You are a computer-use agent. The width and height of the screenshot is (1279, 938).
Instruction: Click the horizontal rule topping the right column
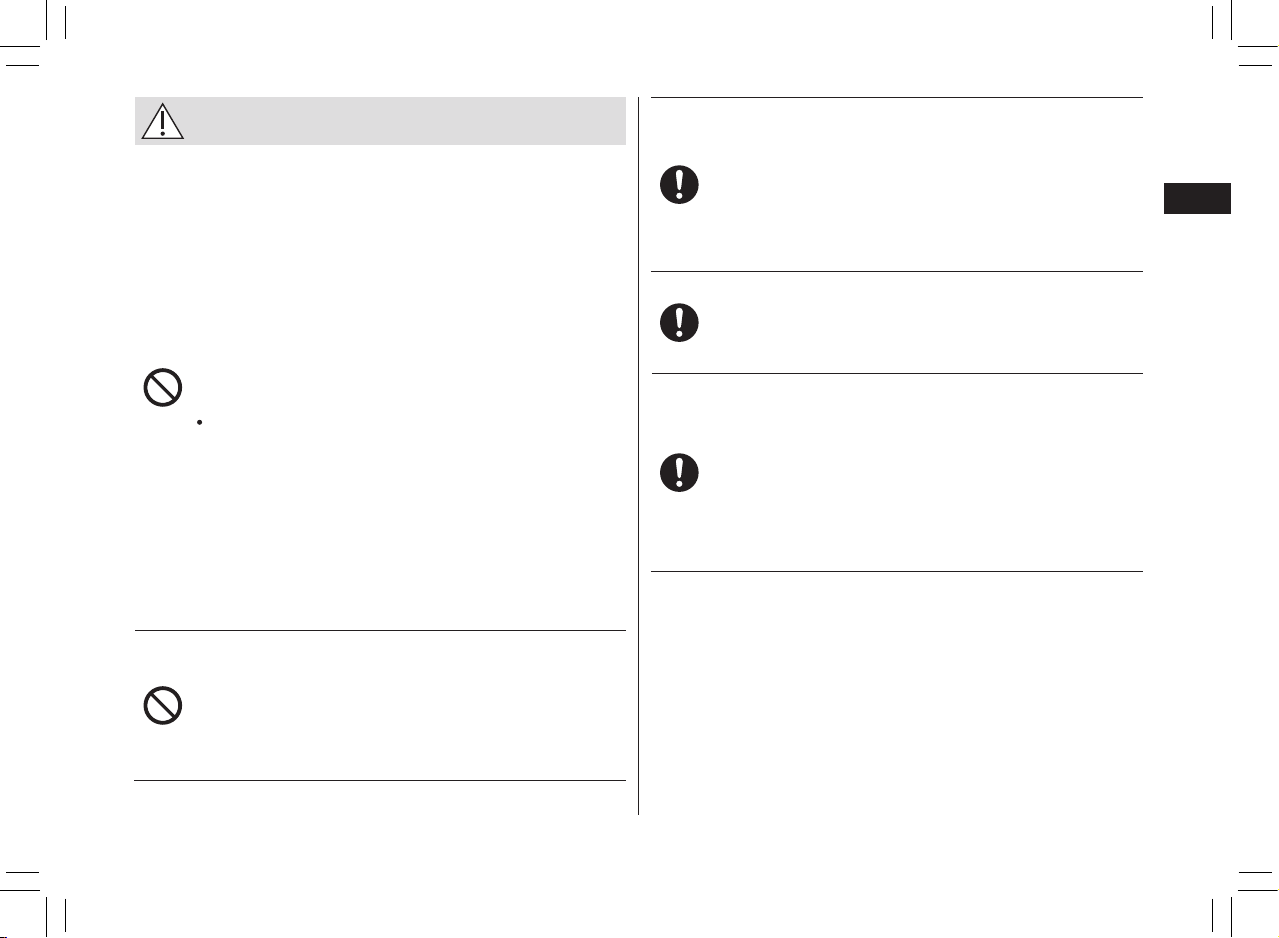click(897, 97)
